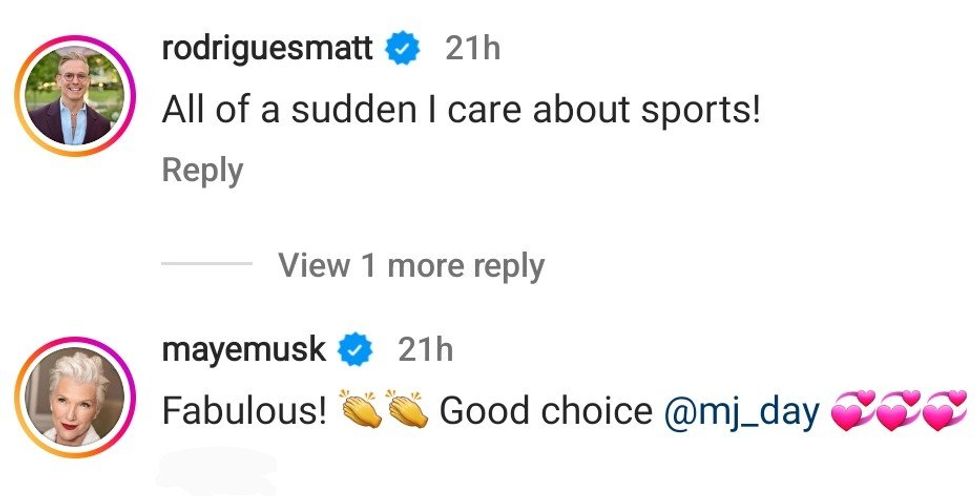Click verified badge next to mayemusk

355,350
